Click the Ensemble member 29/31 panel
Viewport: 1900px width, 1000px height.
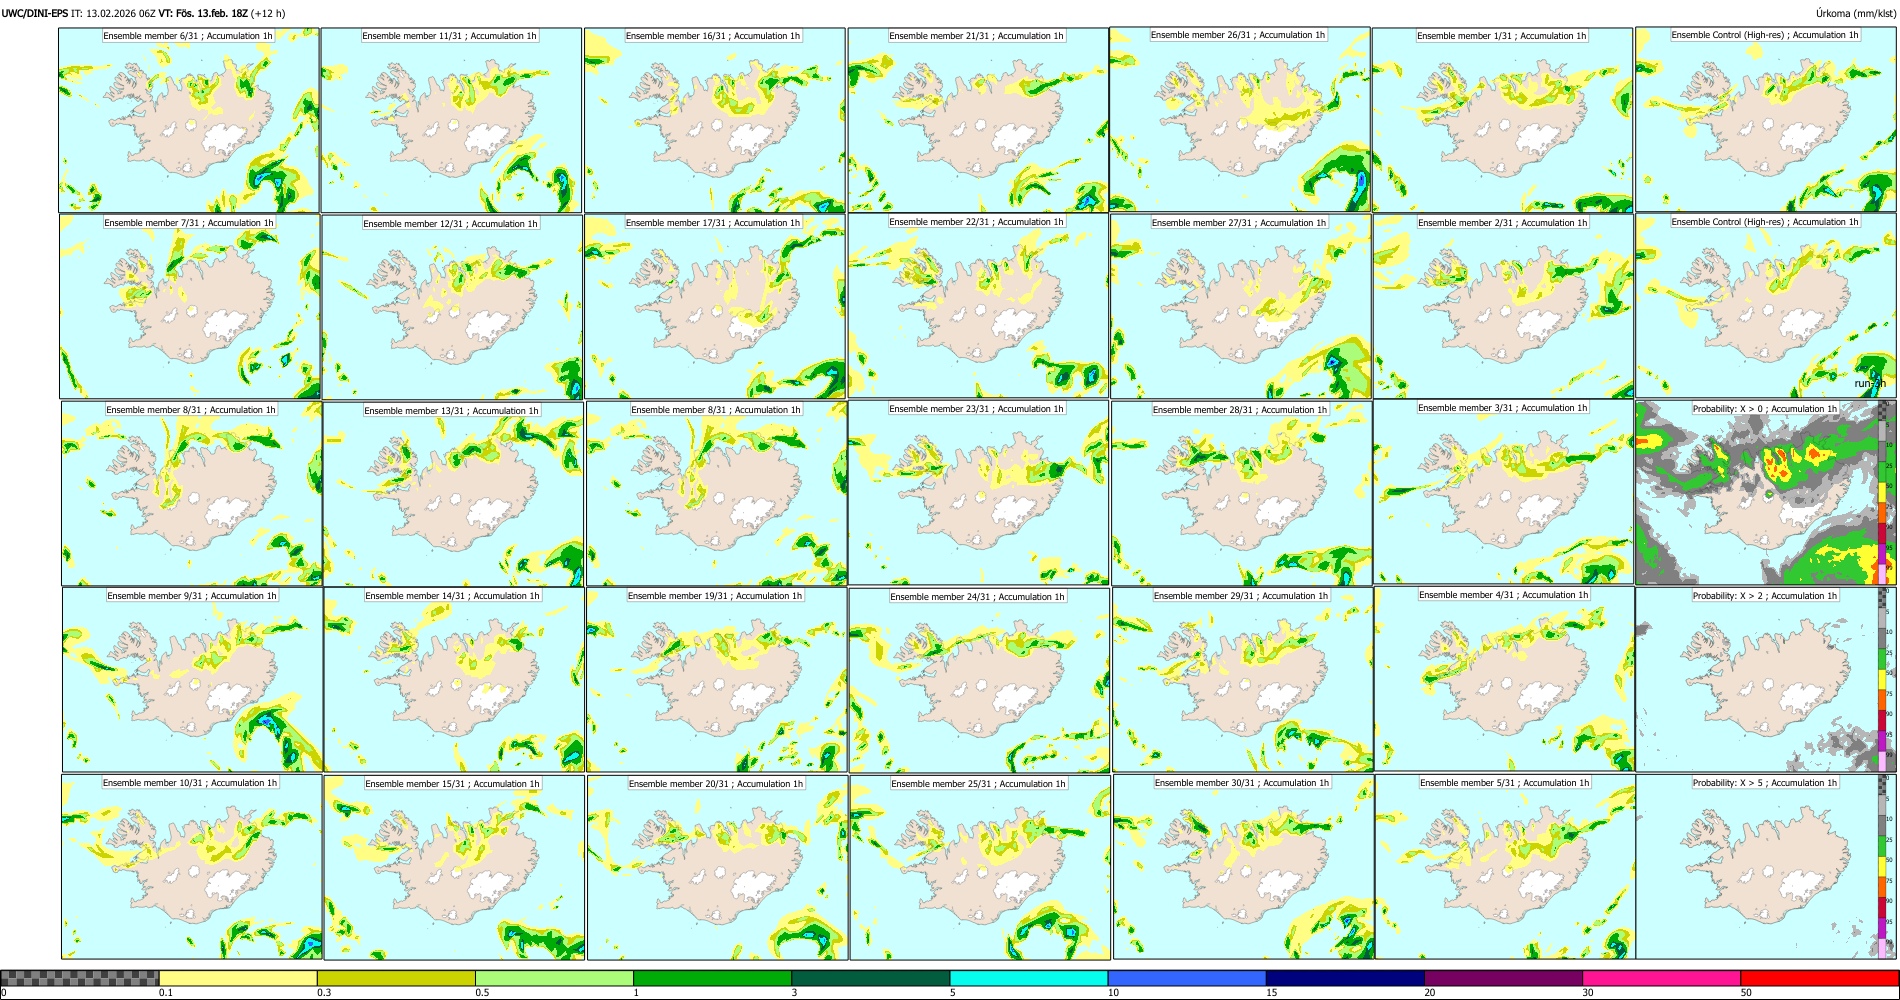point(1243,680)
